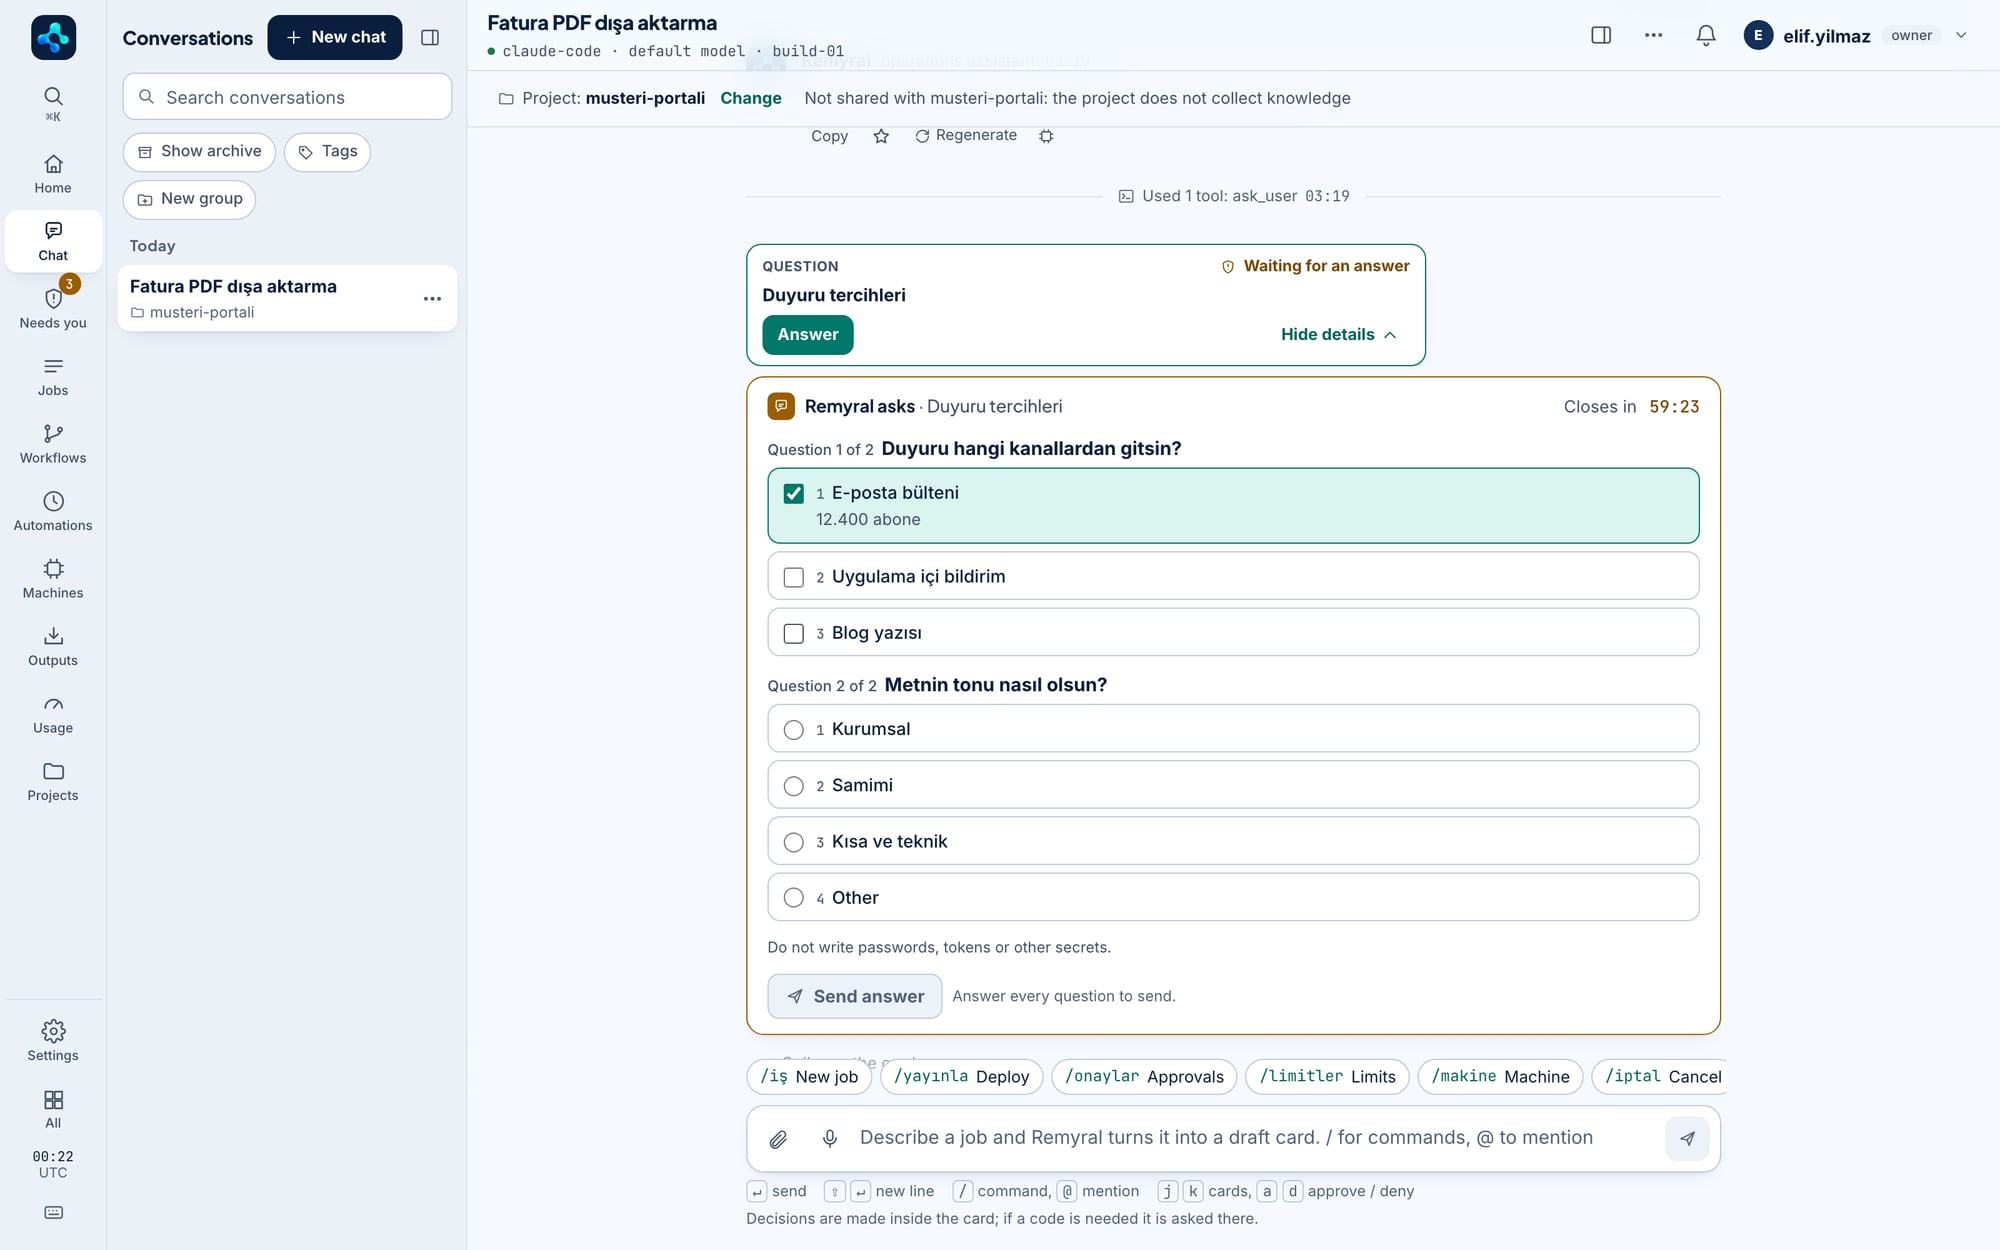Open the notifications bell
Image resolution: width=2000 pixels, height=1250 pixels.
click(1706, 35)
